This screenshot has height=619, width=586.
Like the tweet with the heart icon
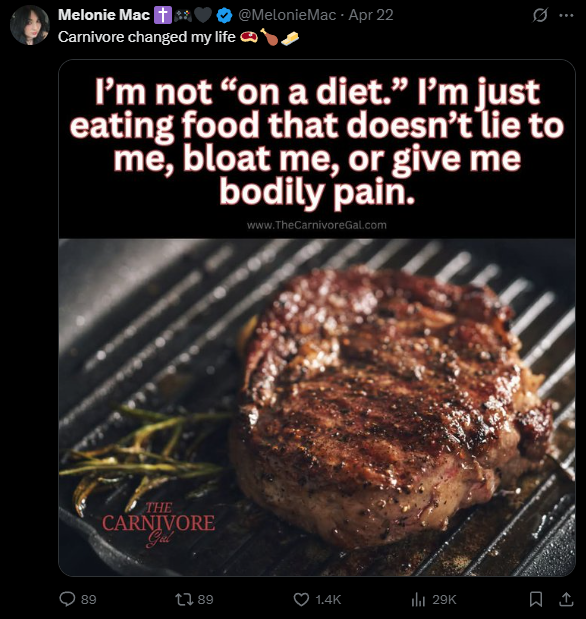[301, 599]
